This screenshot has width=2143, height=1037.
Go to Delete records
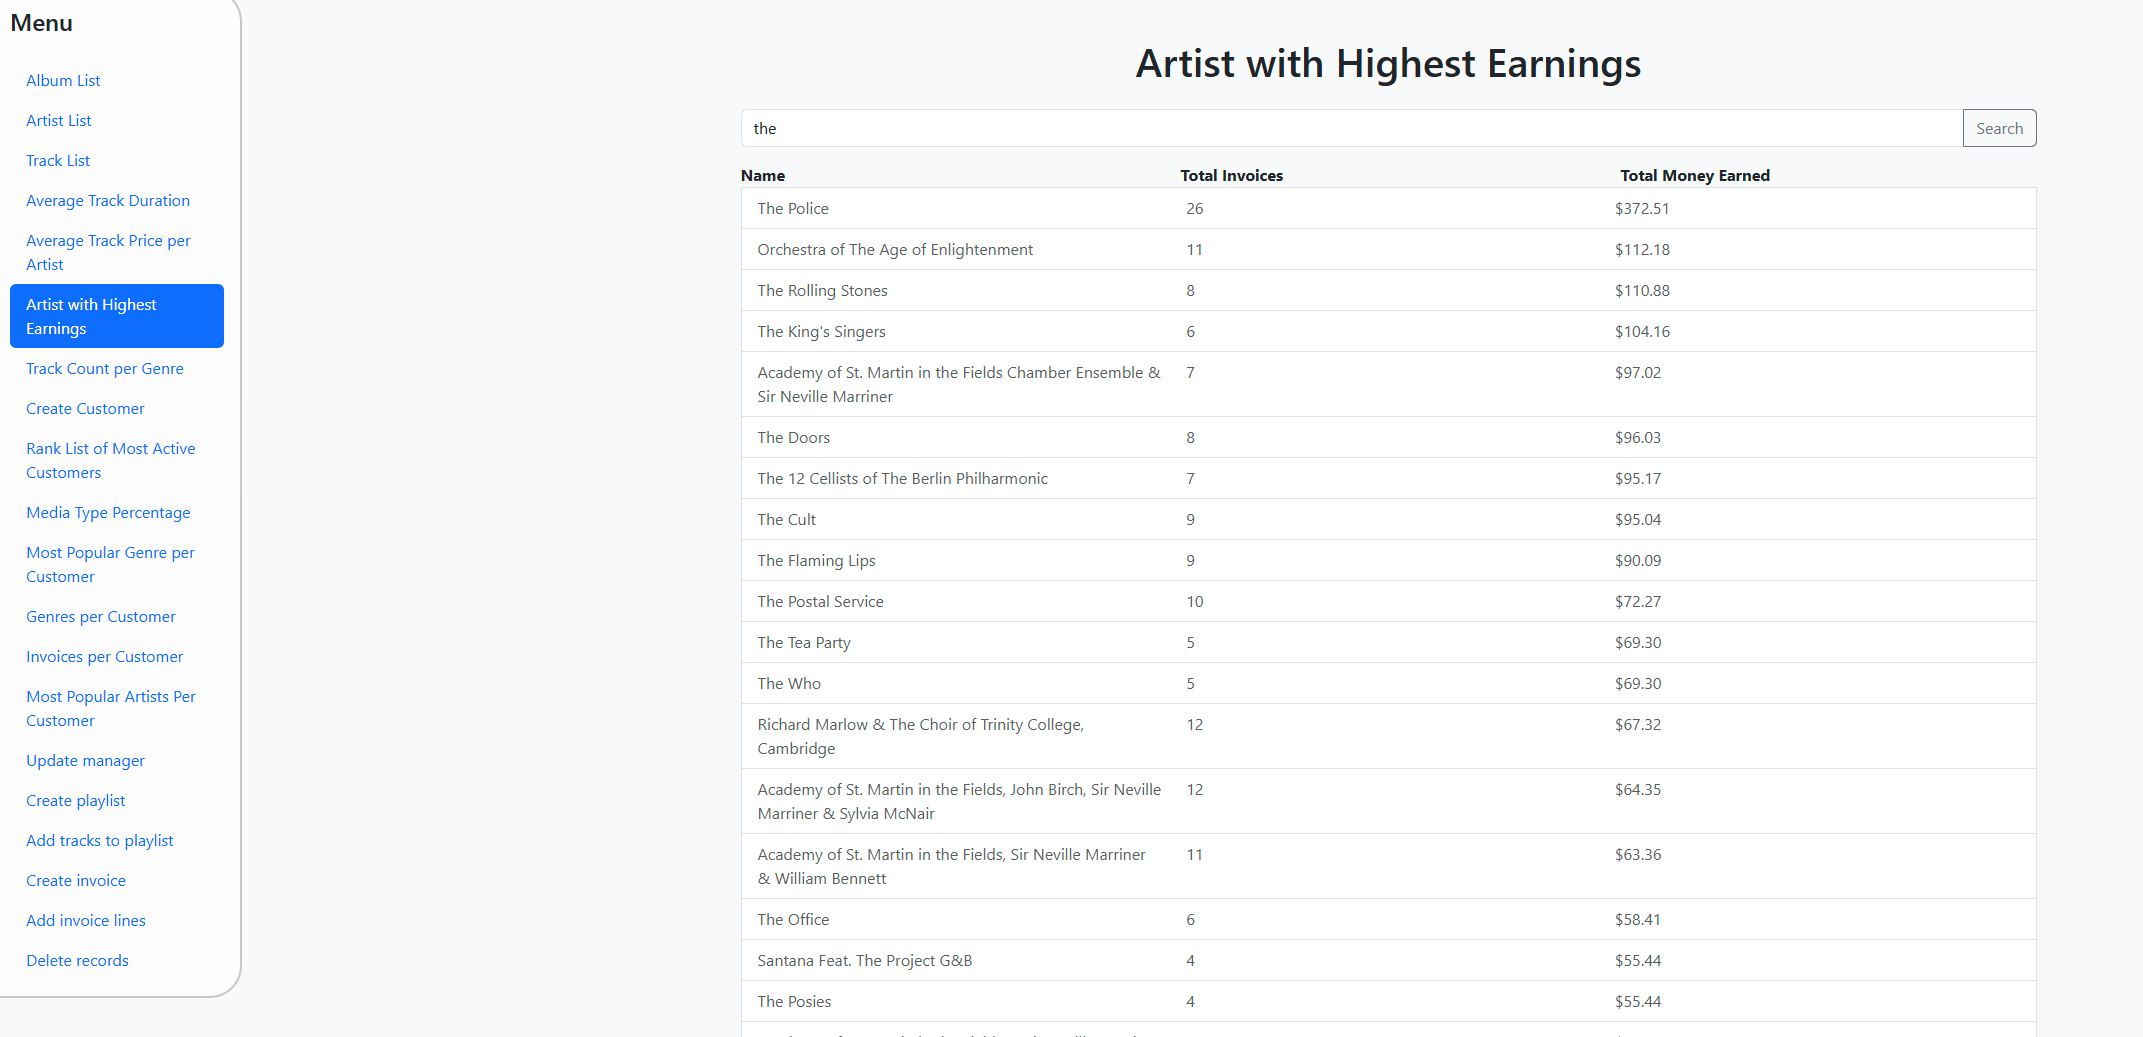point(77,960)
